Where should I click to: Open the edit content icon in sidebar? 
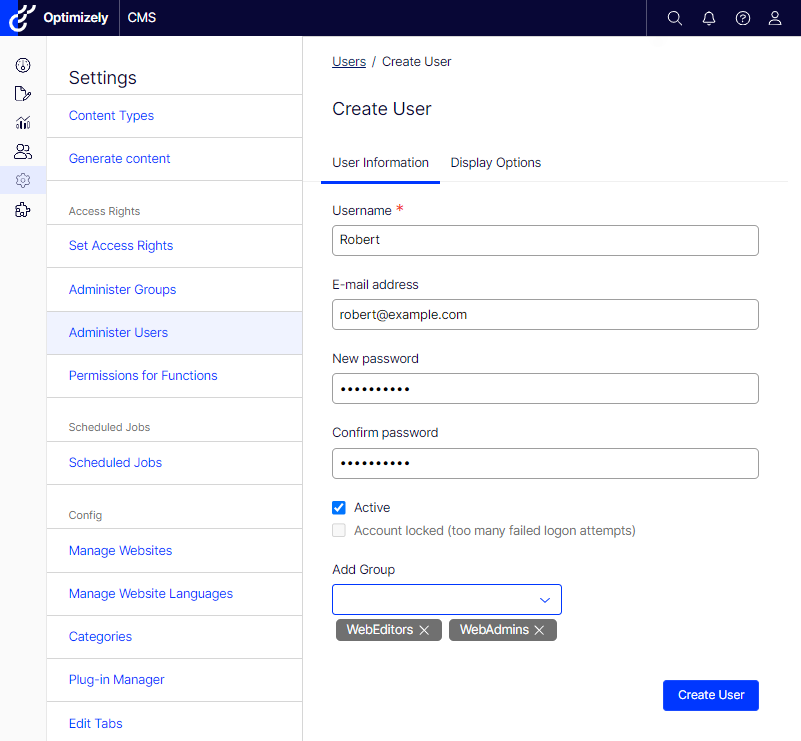click(x=23, y=94)
